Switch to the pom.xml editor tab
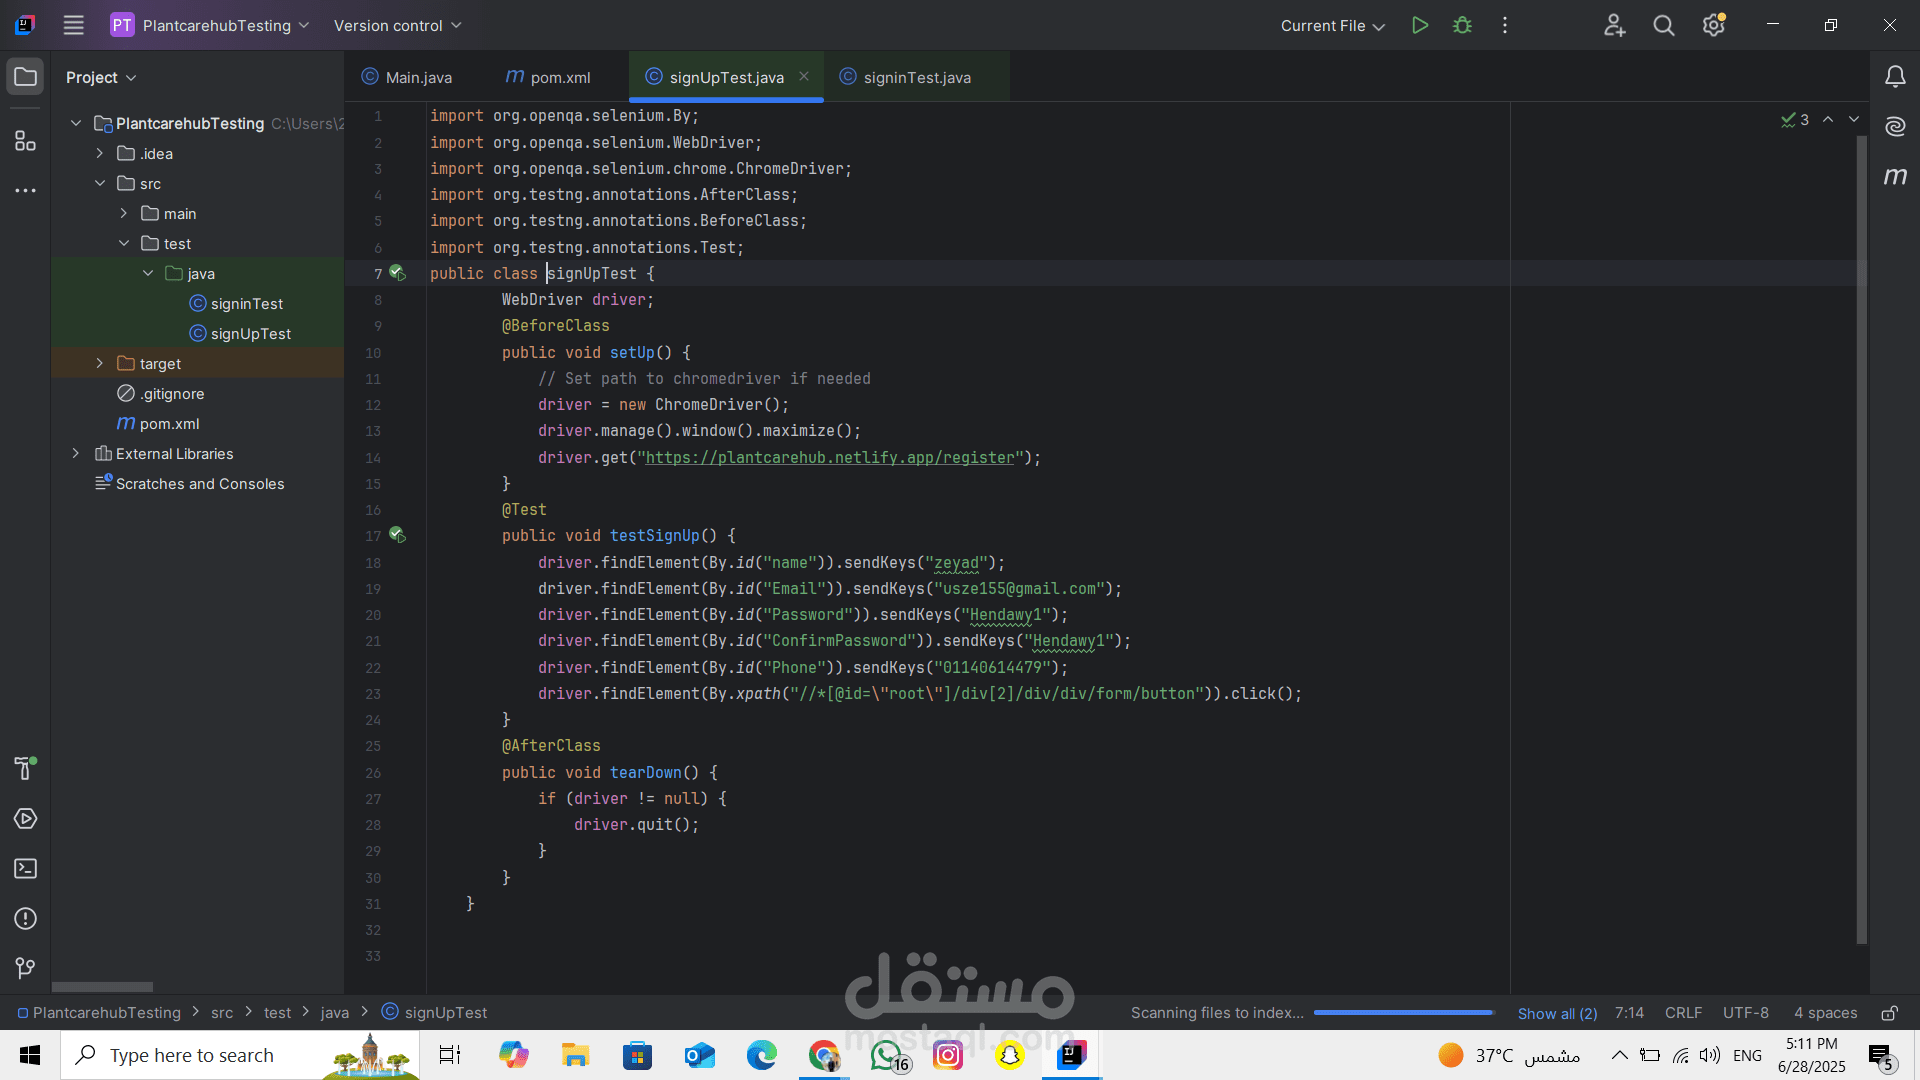The height and width of the screenshot is (1080, 1920). (548, 77)
